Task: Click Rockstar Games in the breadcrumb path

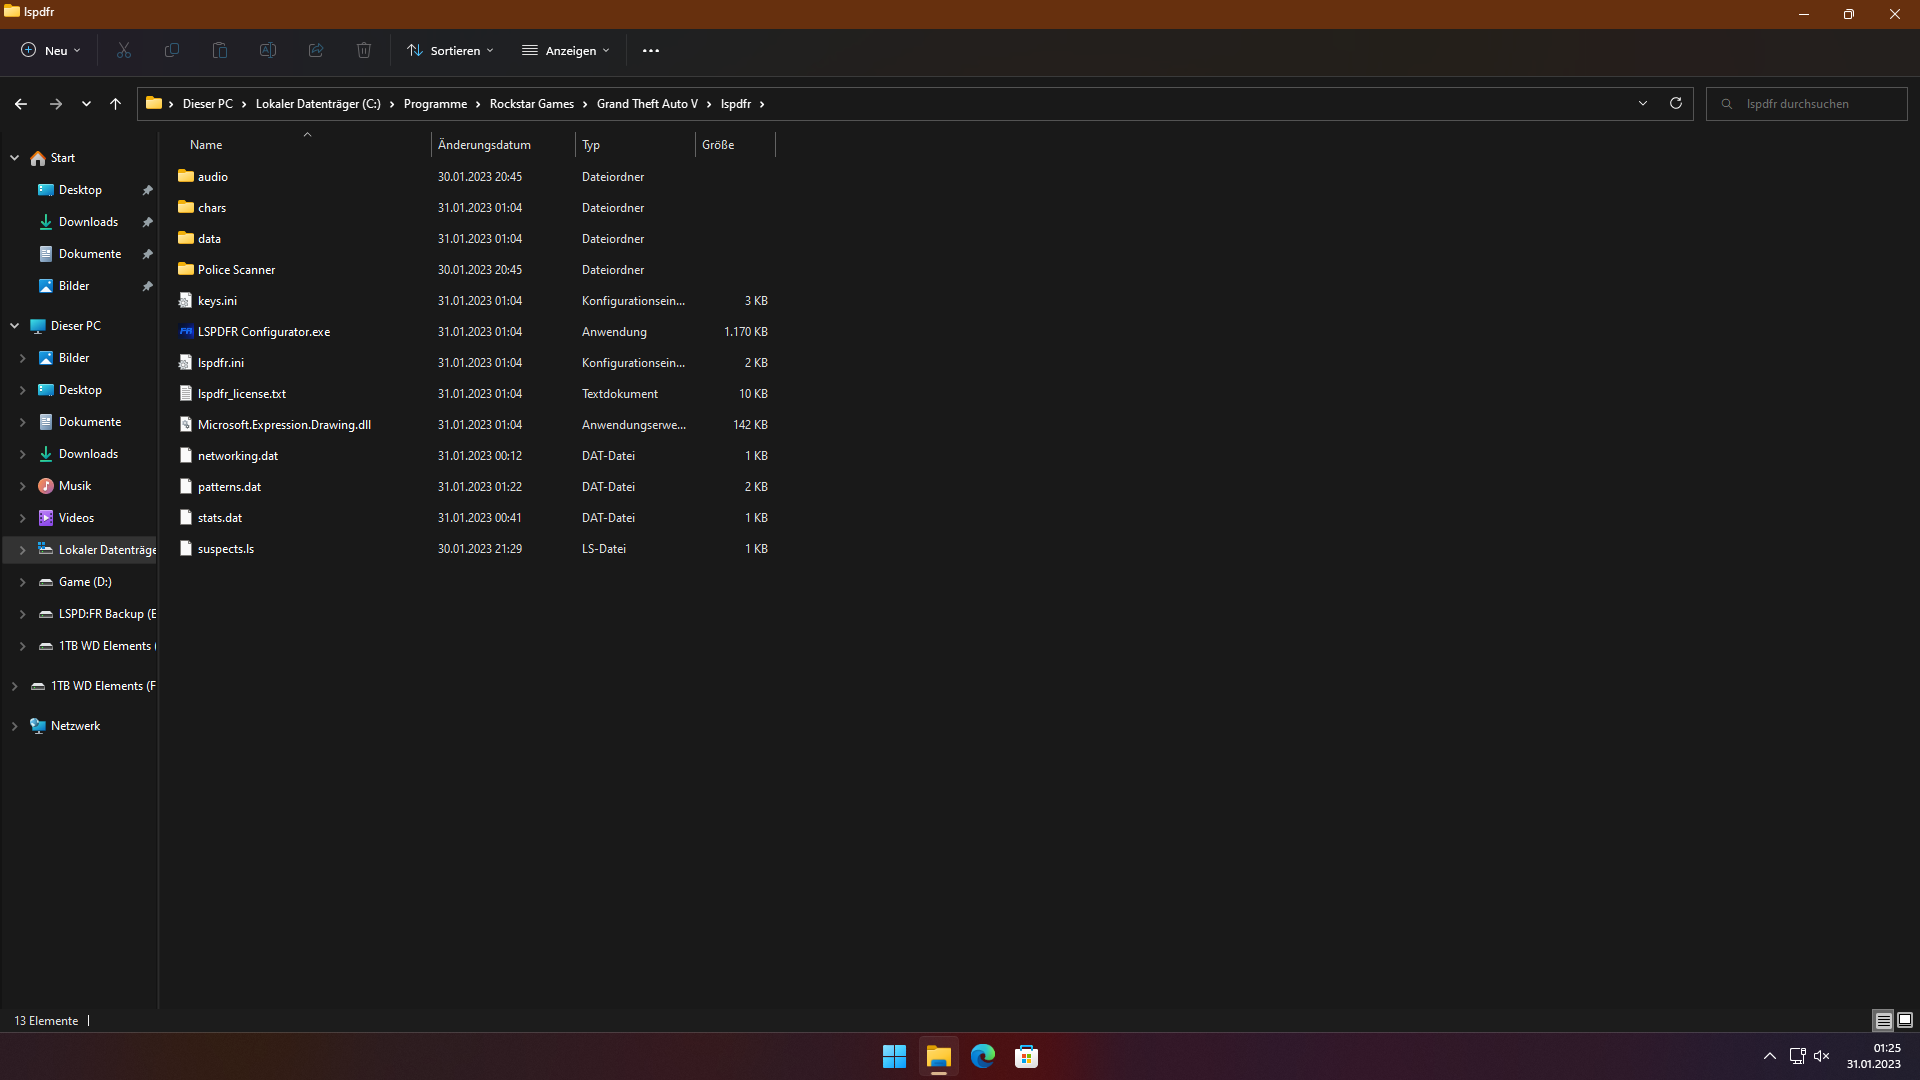Action: point(531,104)
